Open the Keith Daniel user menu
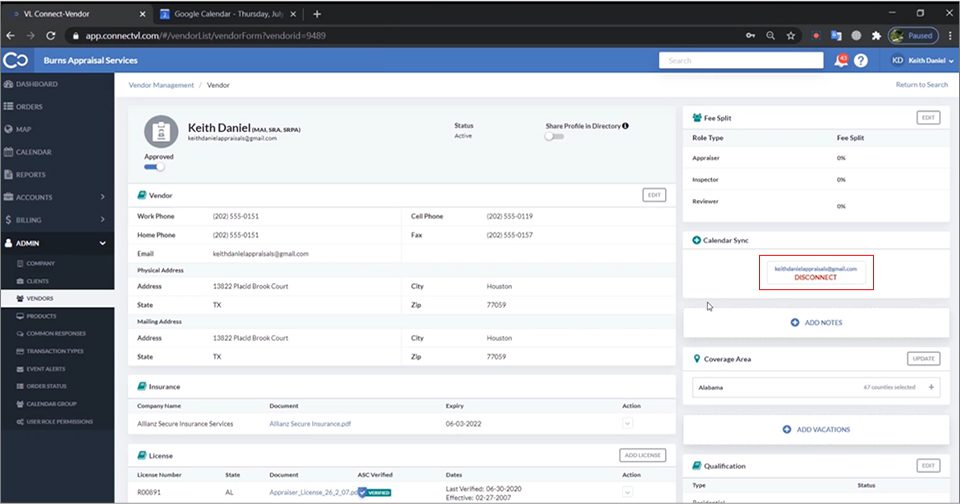The image size is (960, 504). tap(922, 61)
